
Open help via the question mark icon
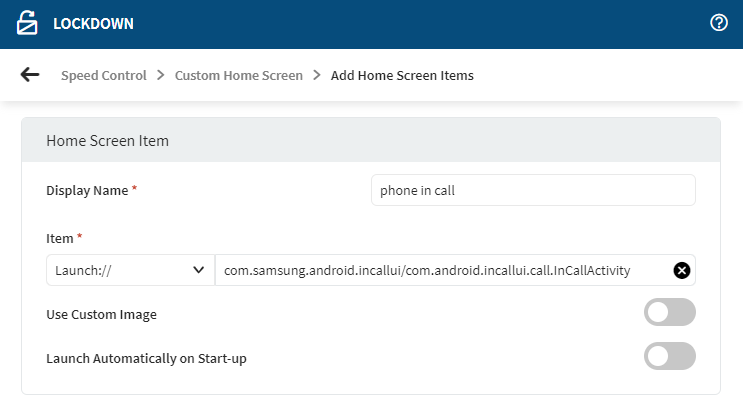718,23
